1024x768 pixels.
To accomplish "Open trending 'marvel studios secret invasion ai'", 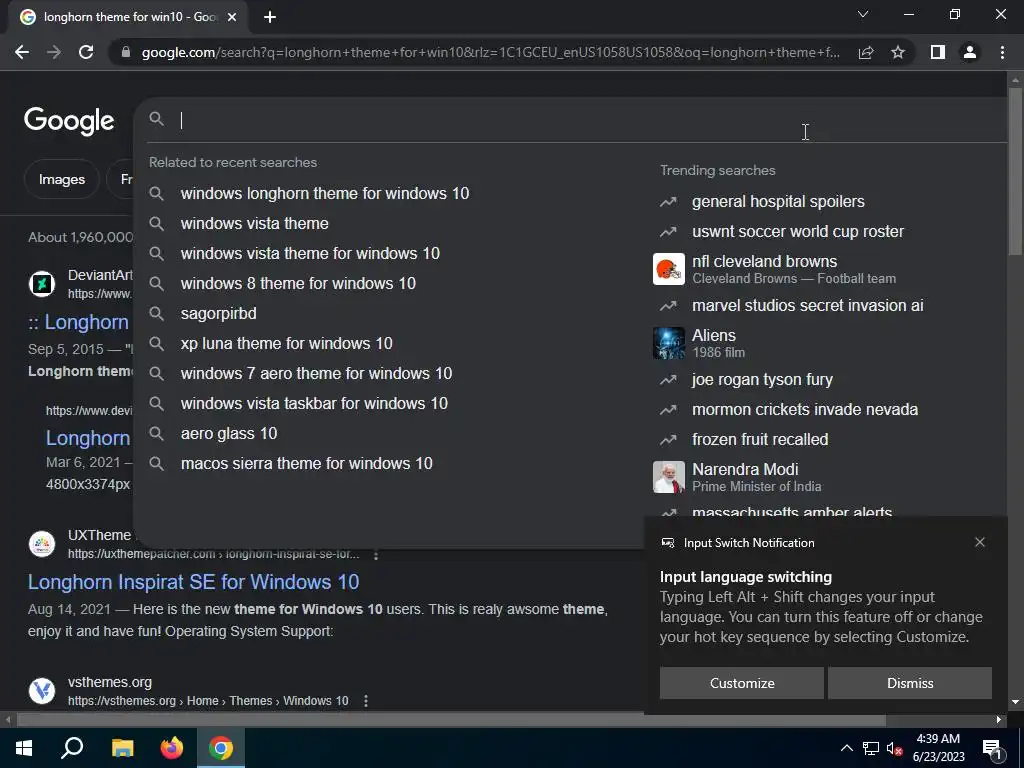I will pyautogui.click(x=808, y=306).
